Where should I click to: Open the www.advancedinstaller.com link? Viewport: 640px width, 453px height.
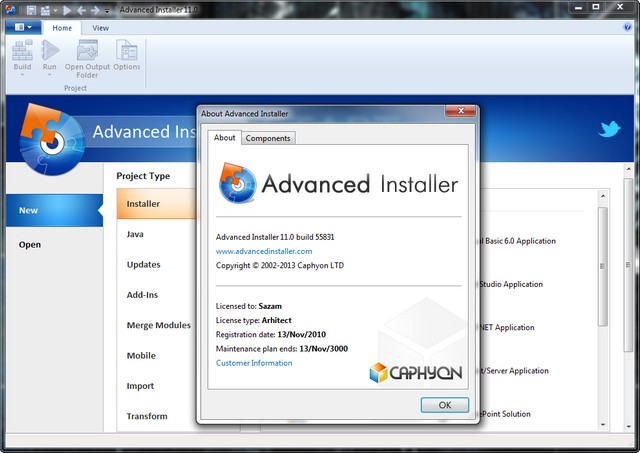(264, 251)
